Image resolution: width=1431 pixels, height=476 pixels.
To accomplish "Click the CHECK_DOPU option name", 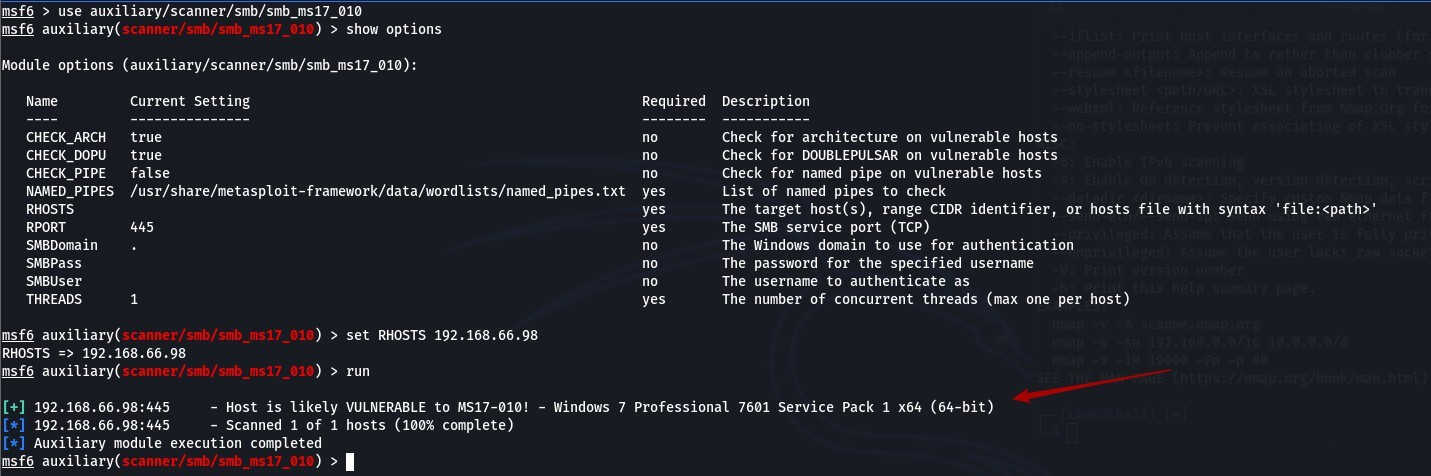I will point(66,155).
